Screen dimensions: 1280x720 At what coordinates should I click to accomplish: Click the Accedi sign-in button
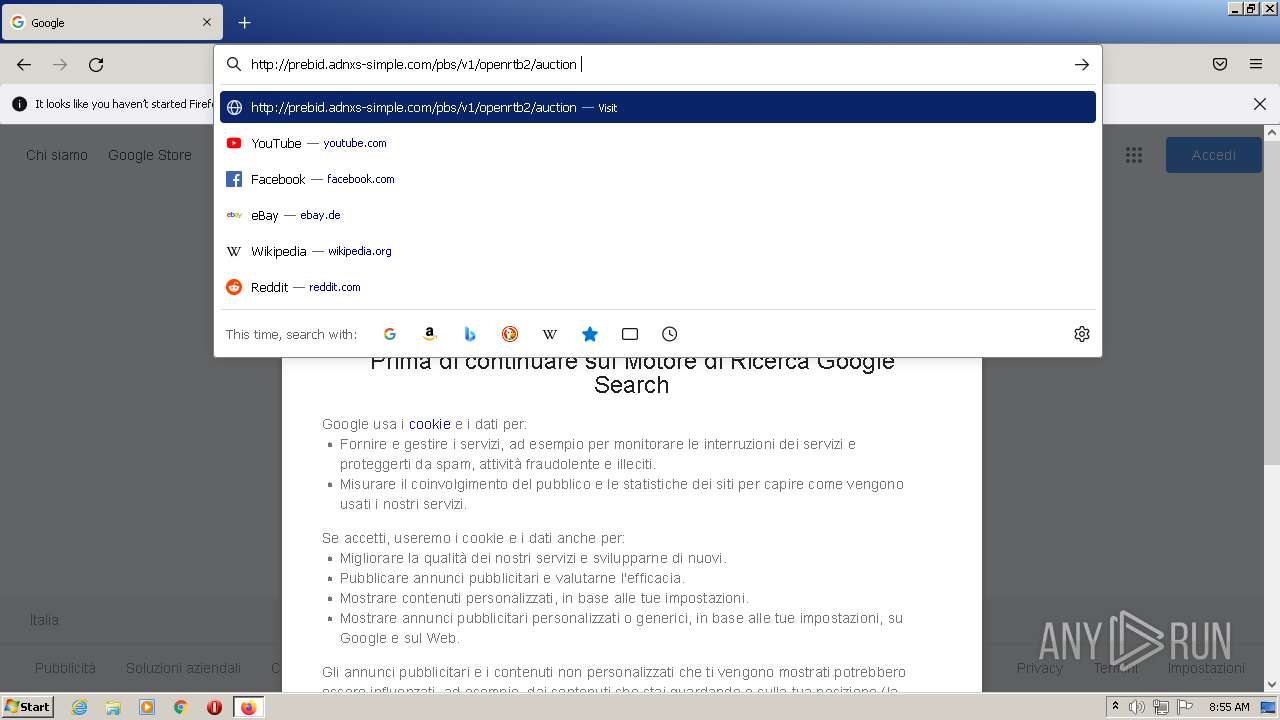tap(1214, 155)
